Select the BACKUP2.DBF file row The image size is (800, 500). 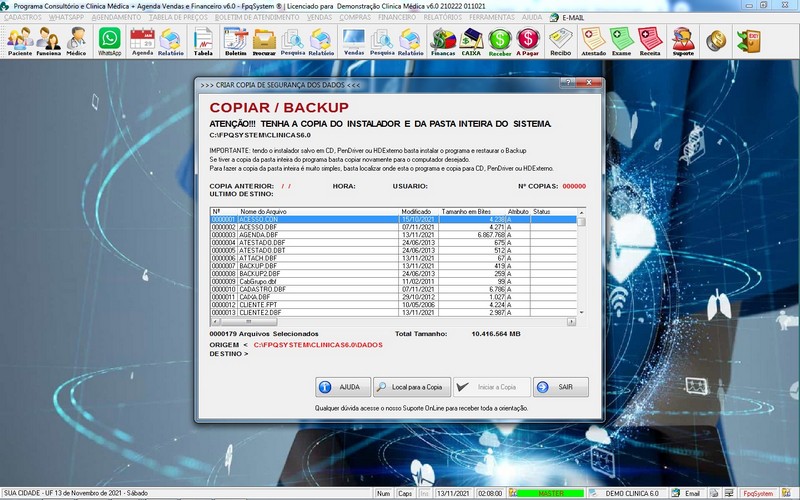click(393, 273)
